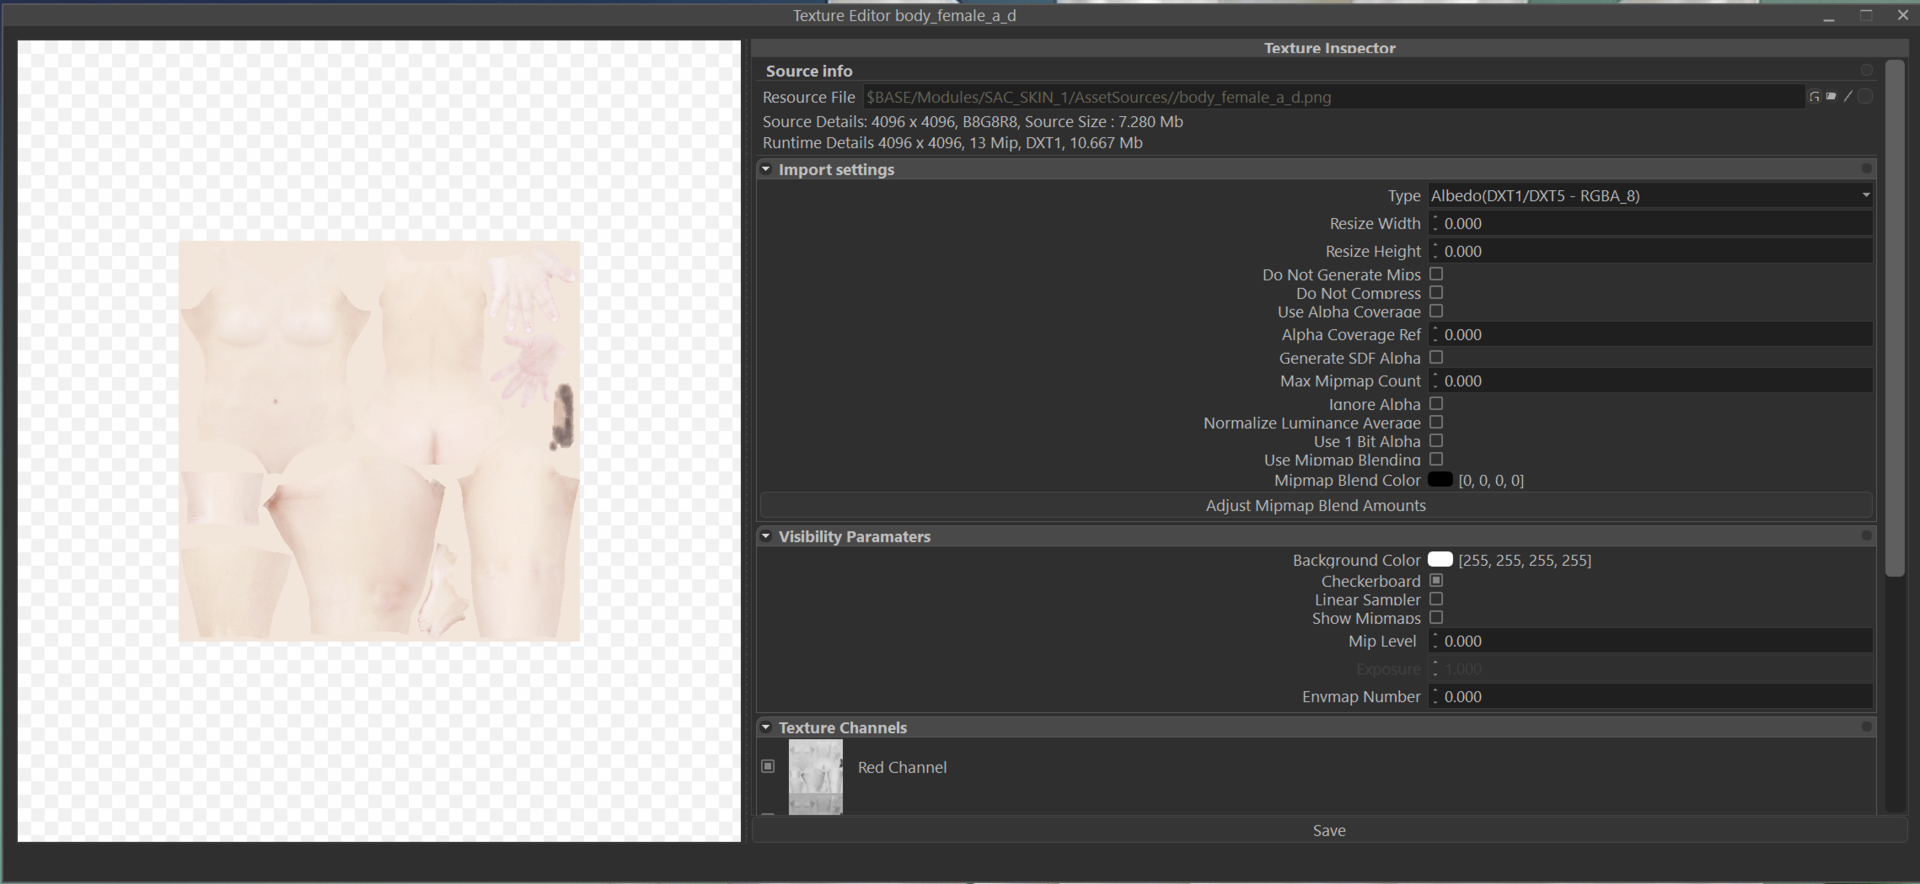Minimize the Texture Editor window
Viewport: 1920px width, 884px height.
click(x=1829, y=16)
